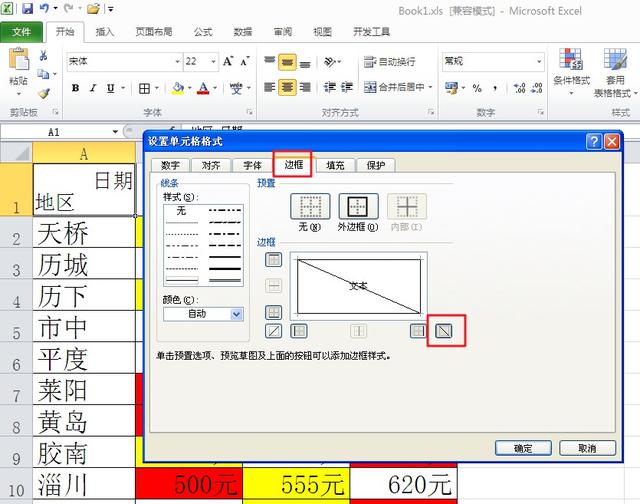This screenshot has width=640, height=504.
Task: Open the 颜色 color dropdown showing 自动
Action: click(203, 314)
